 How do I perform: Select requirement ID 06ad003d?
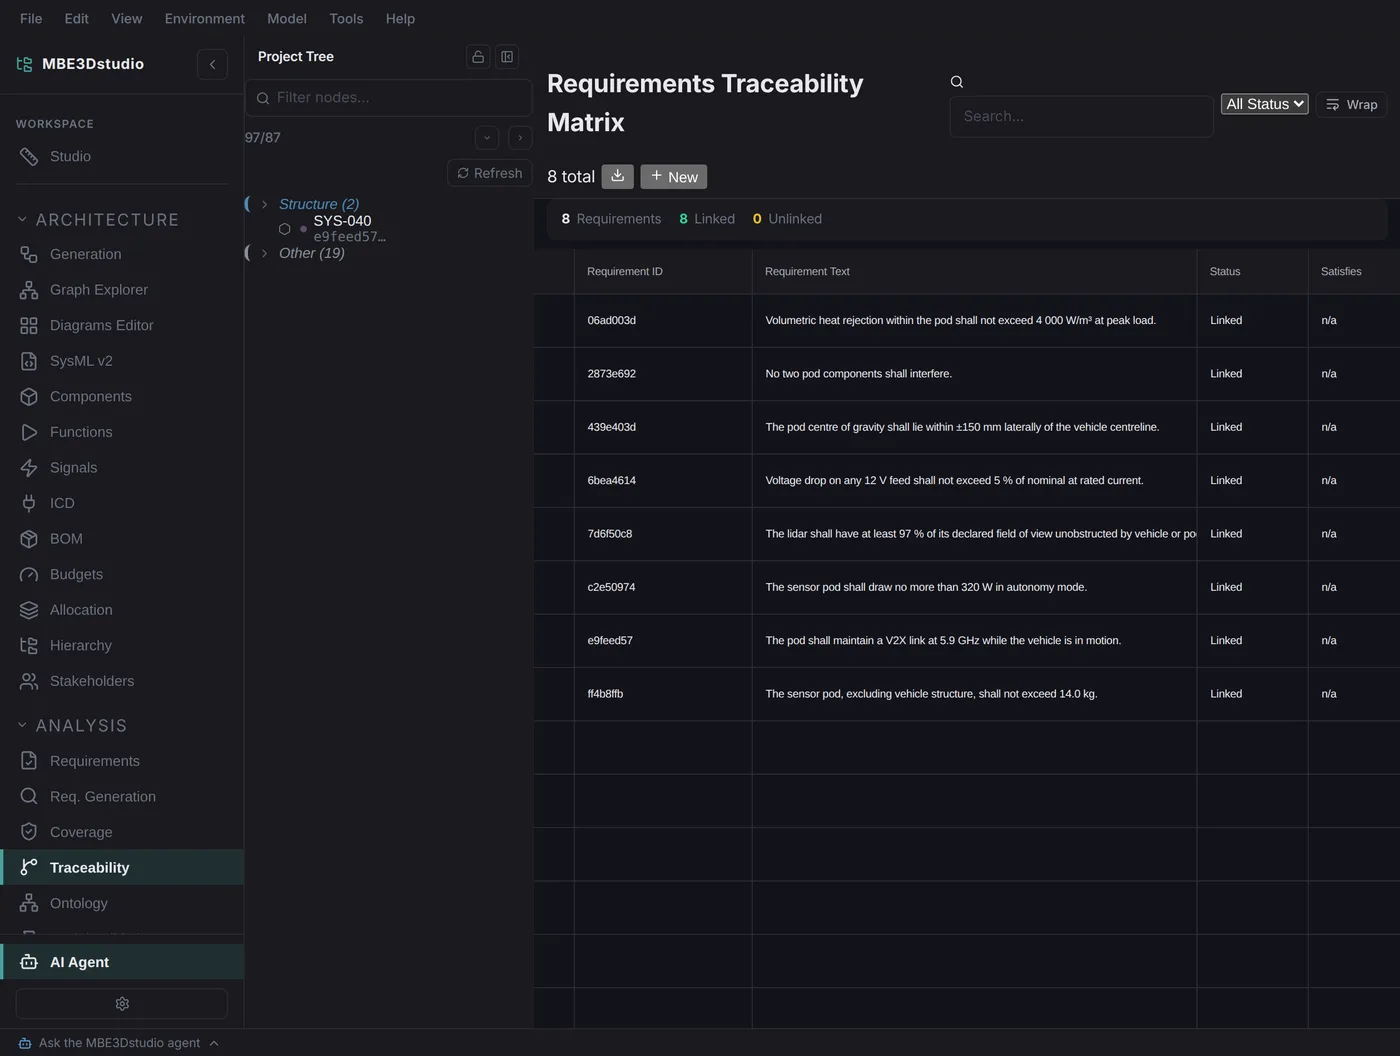point(612,321)
